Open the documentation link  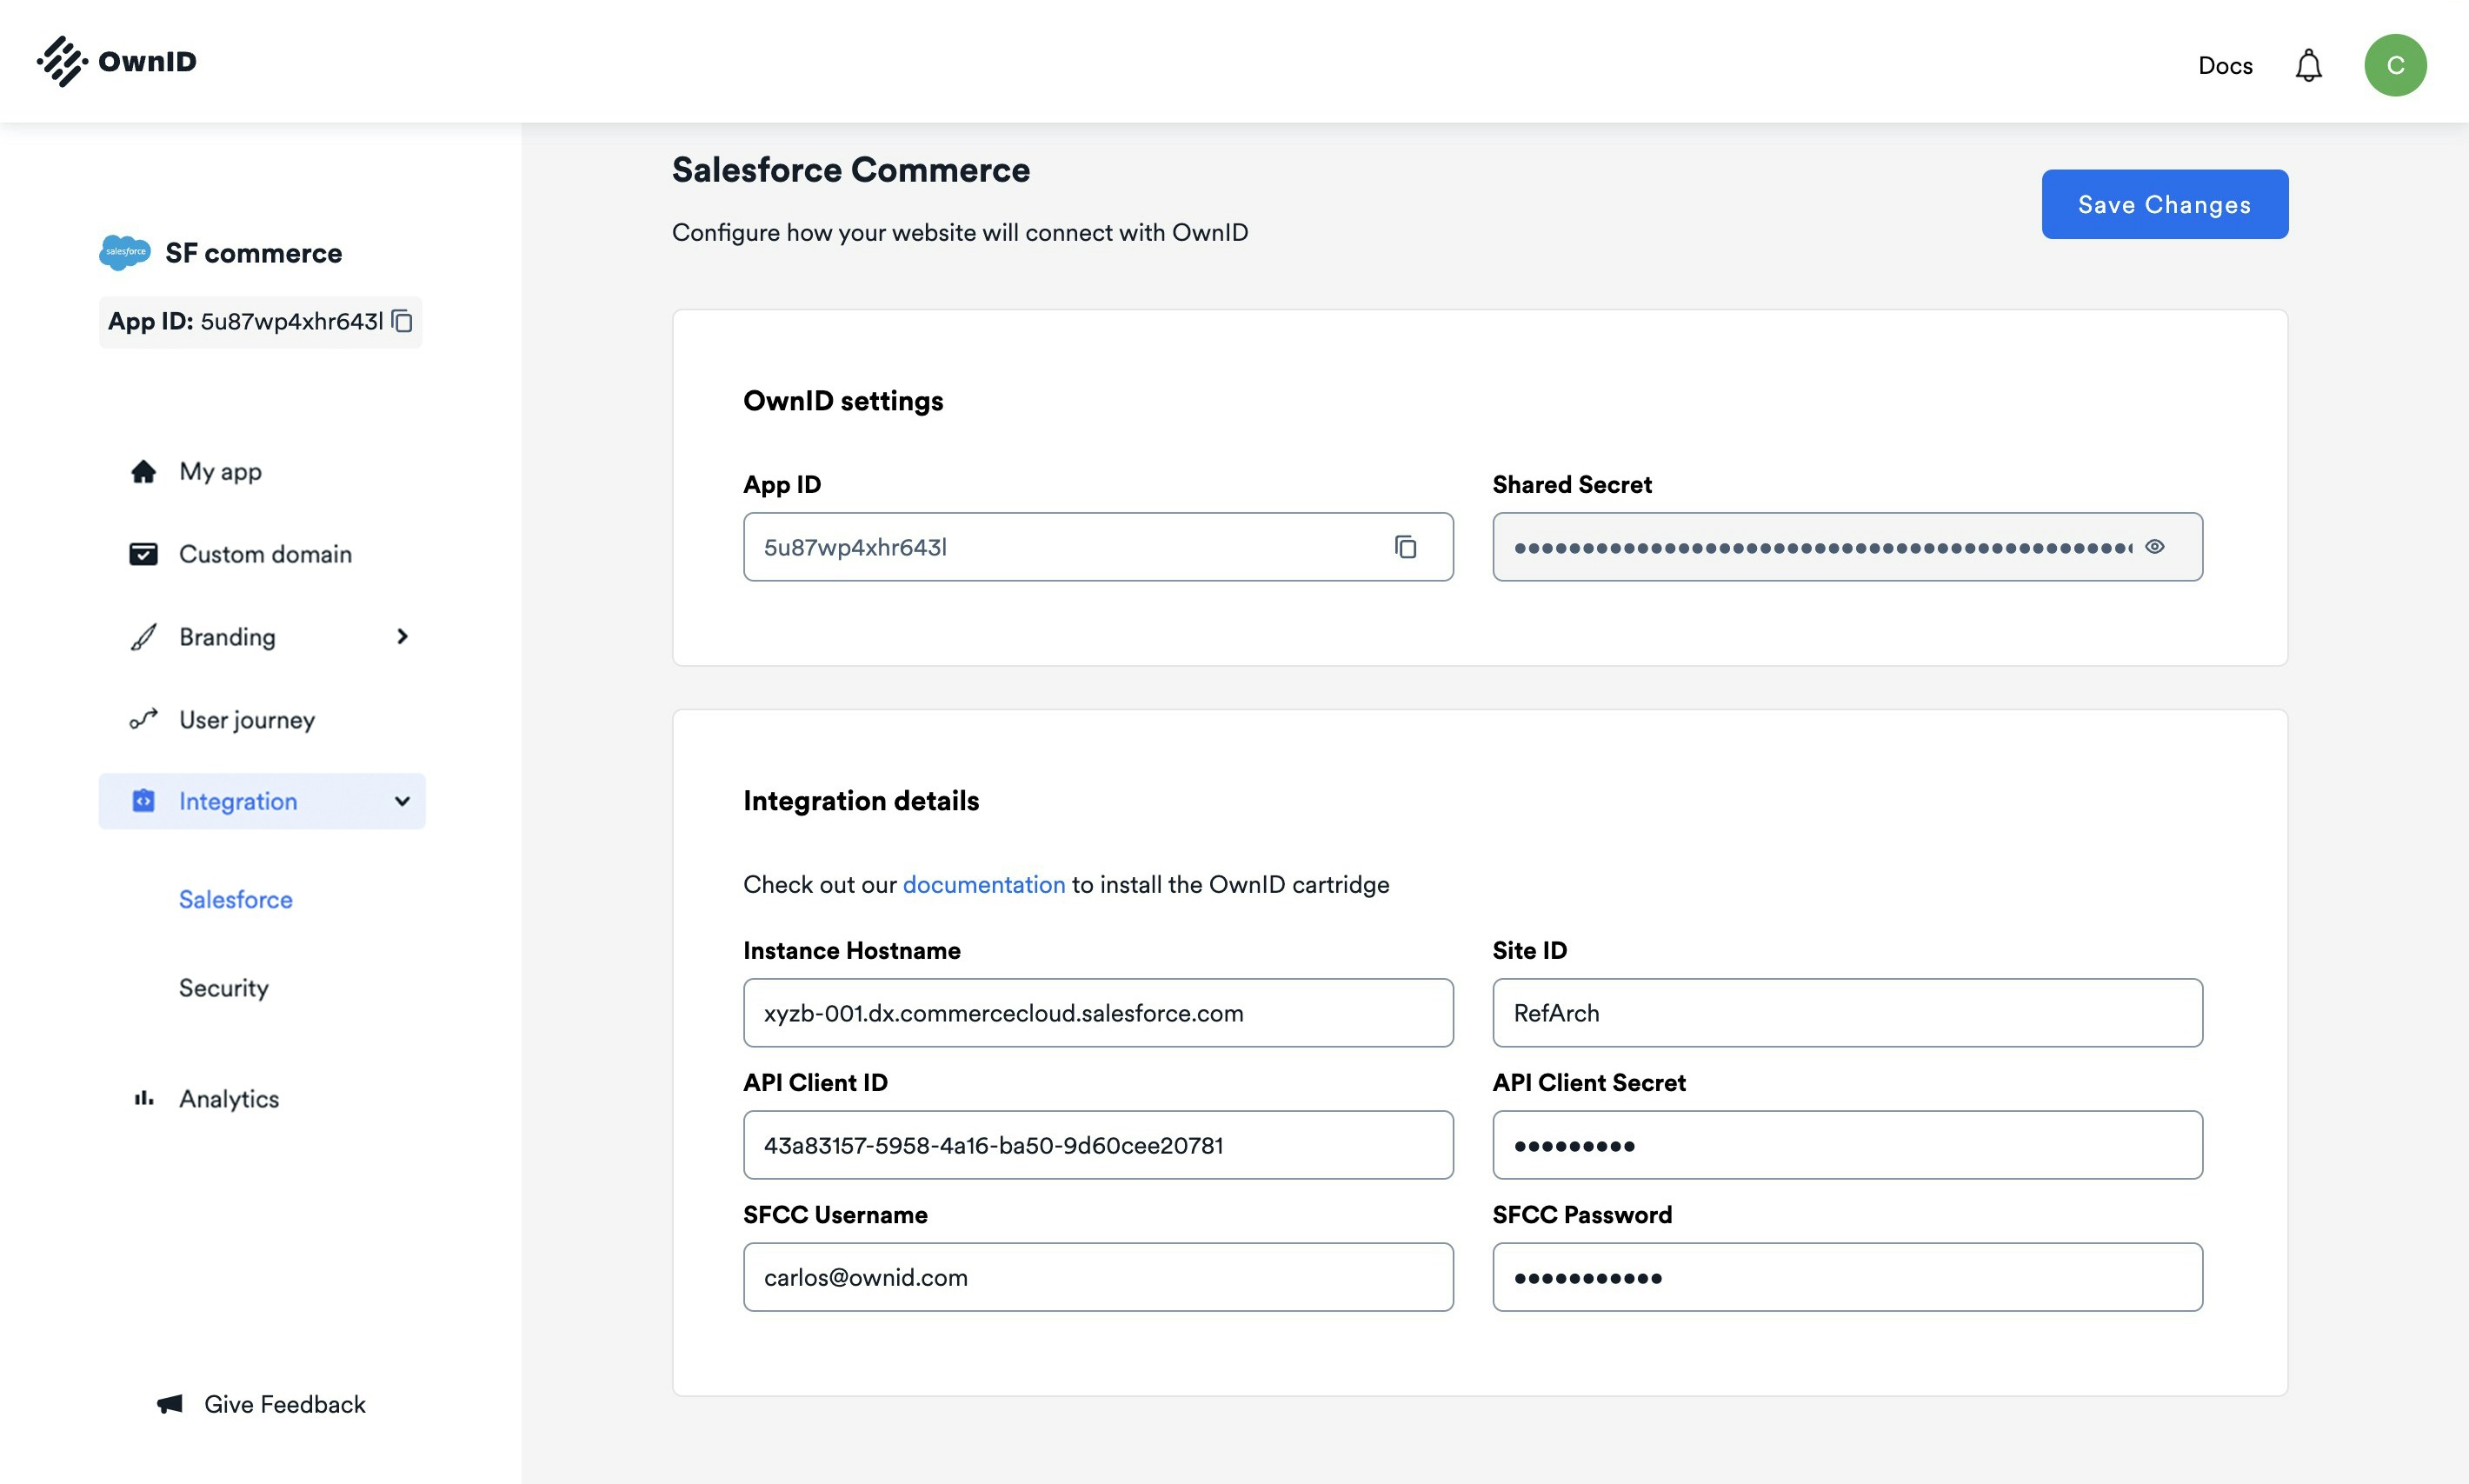984,884
